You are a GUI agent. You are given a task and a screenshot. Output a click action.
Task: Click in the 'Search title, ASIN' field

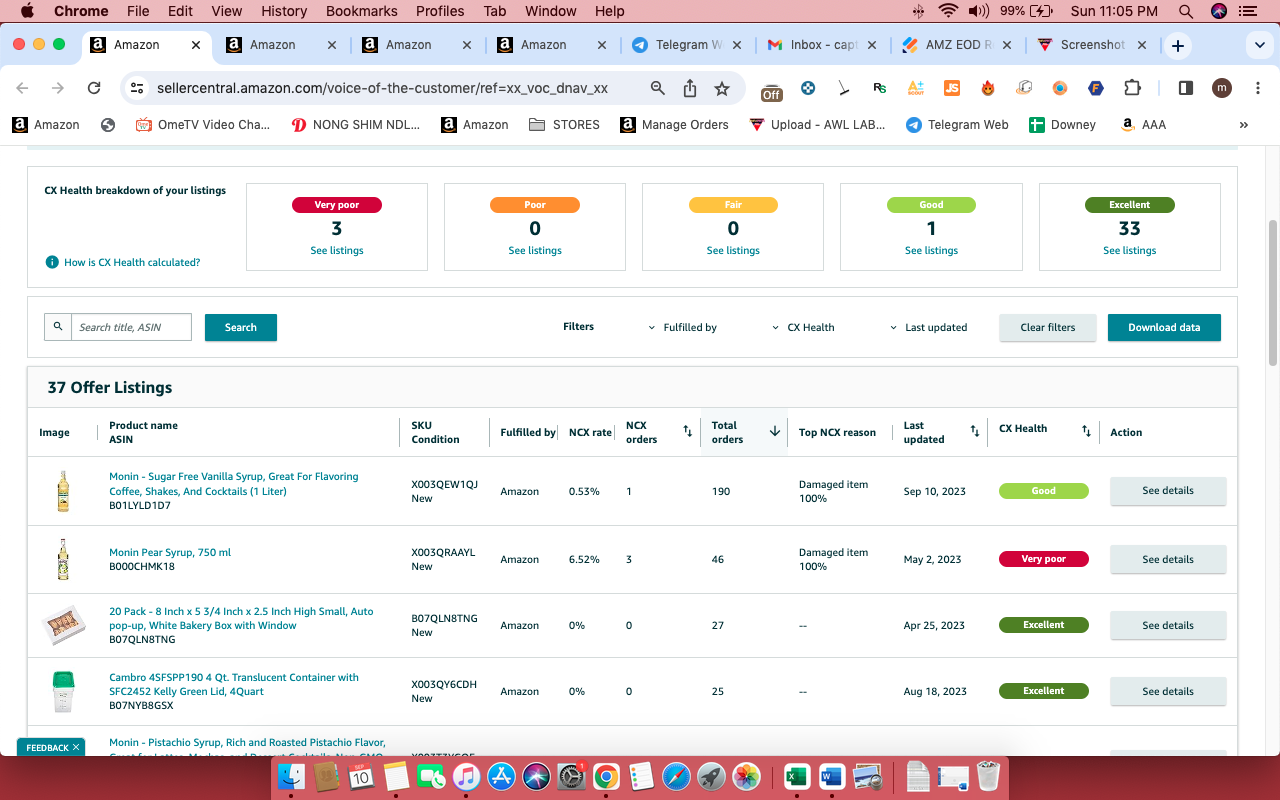(131, 327)
